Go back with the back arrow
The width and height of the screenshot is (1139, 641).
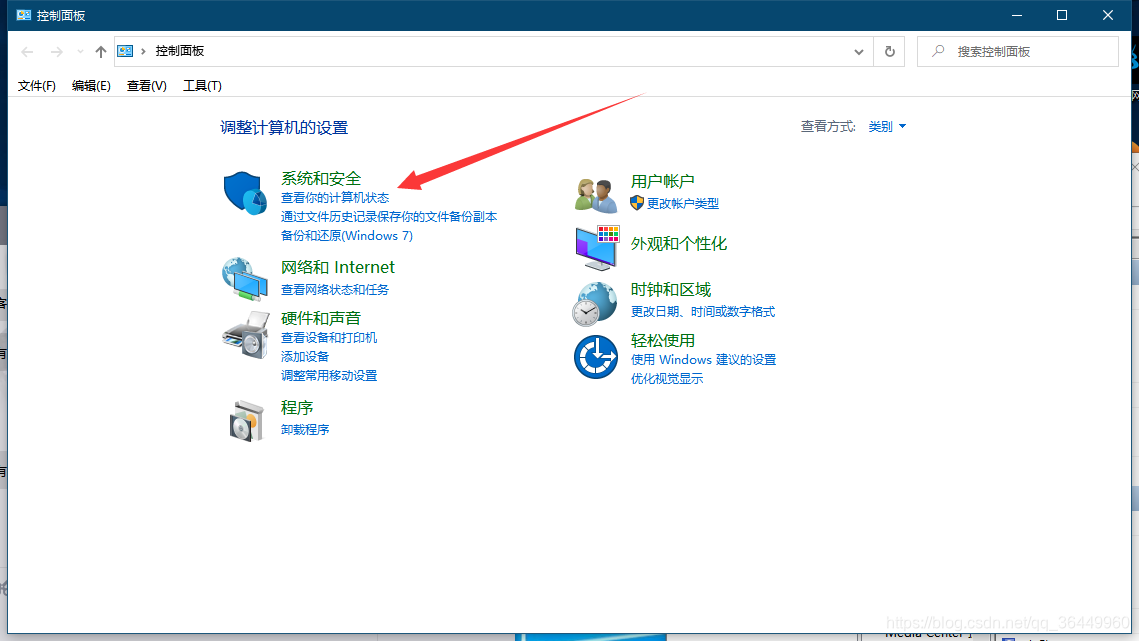(x=28, y=52)
